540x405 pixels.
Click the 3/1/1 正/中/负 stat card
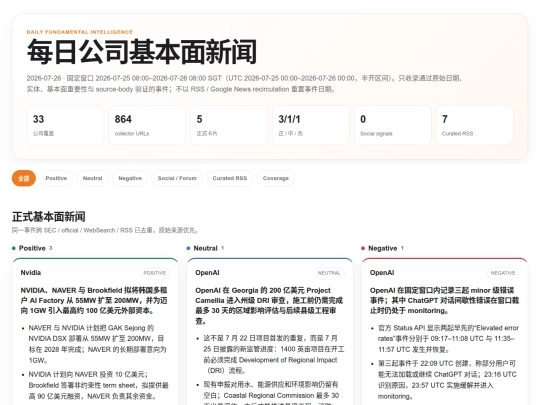click(311, 125)
